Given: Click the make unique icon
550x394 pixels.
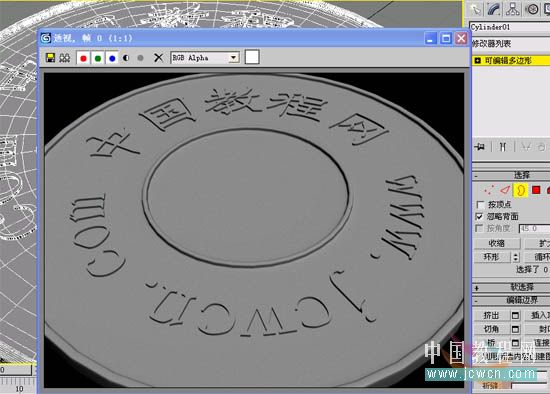Looking at the screenshot, I should click(525, 147).
